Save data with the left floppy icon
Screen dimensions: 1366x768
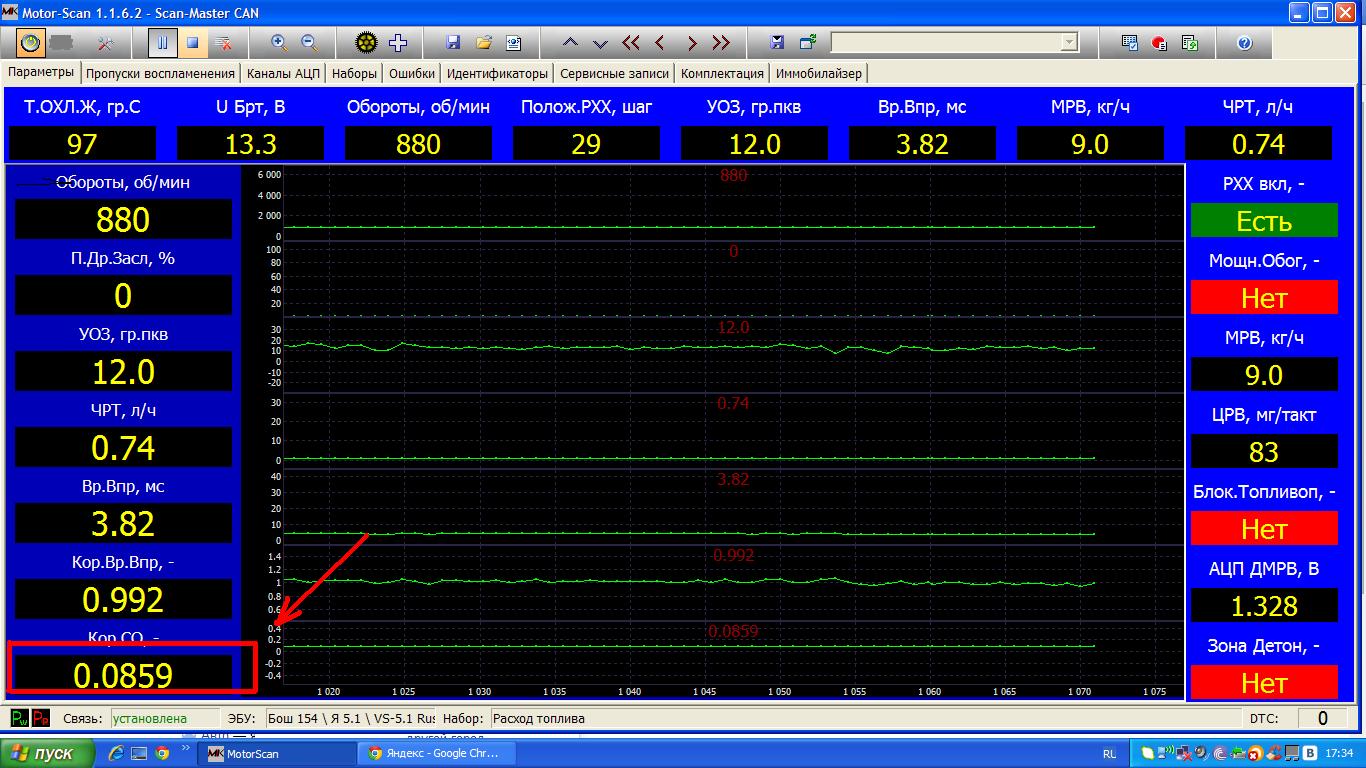click(x=453, y=43)
